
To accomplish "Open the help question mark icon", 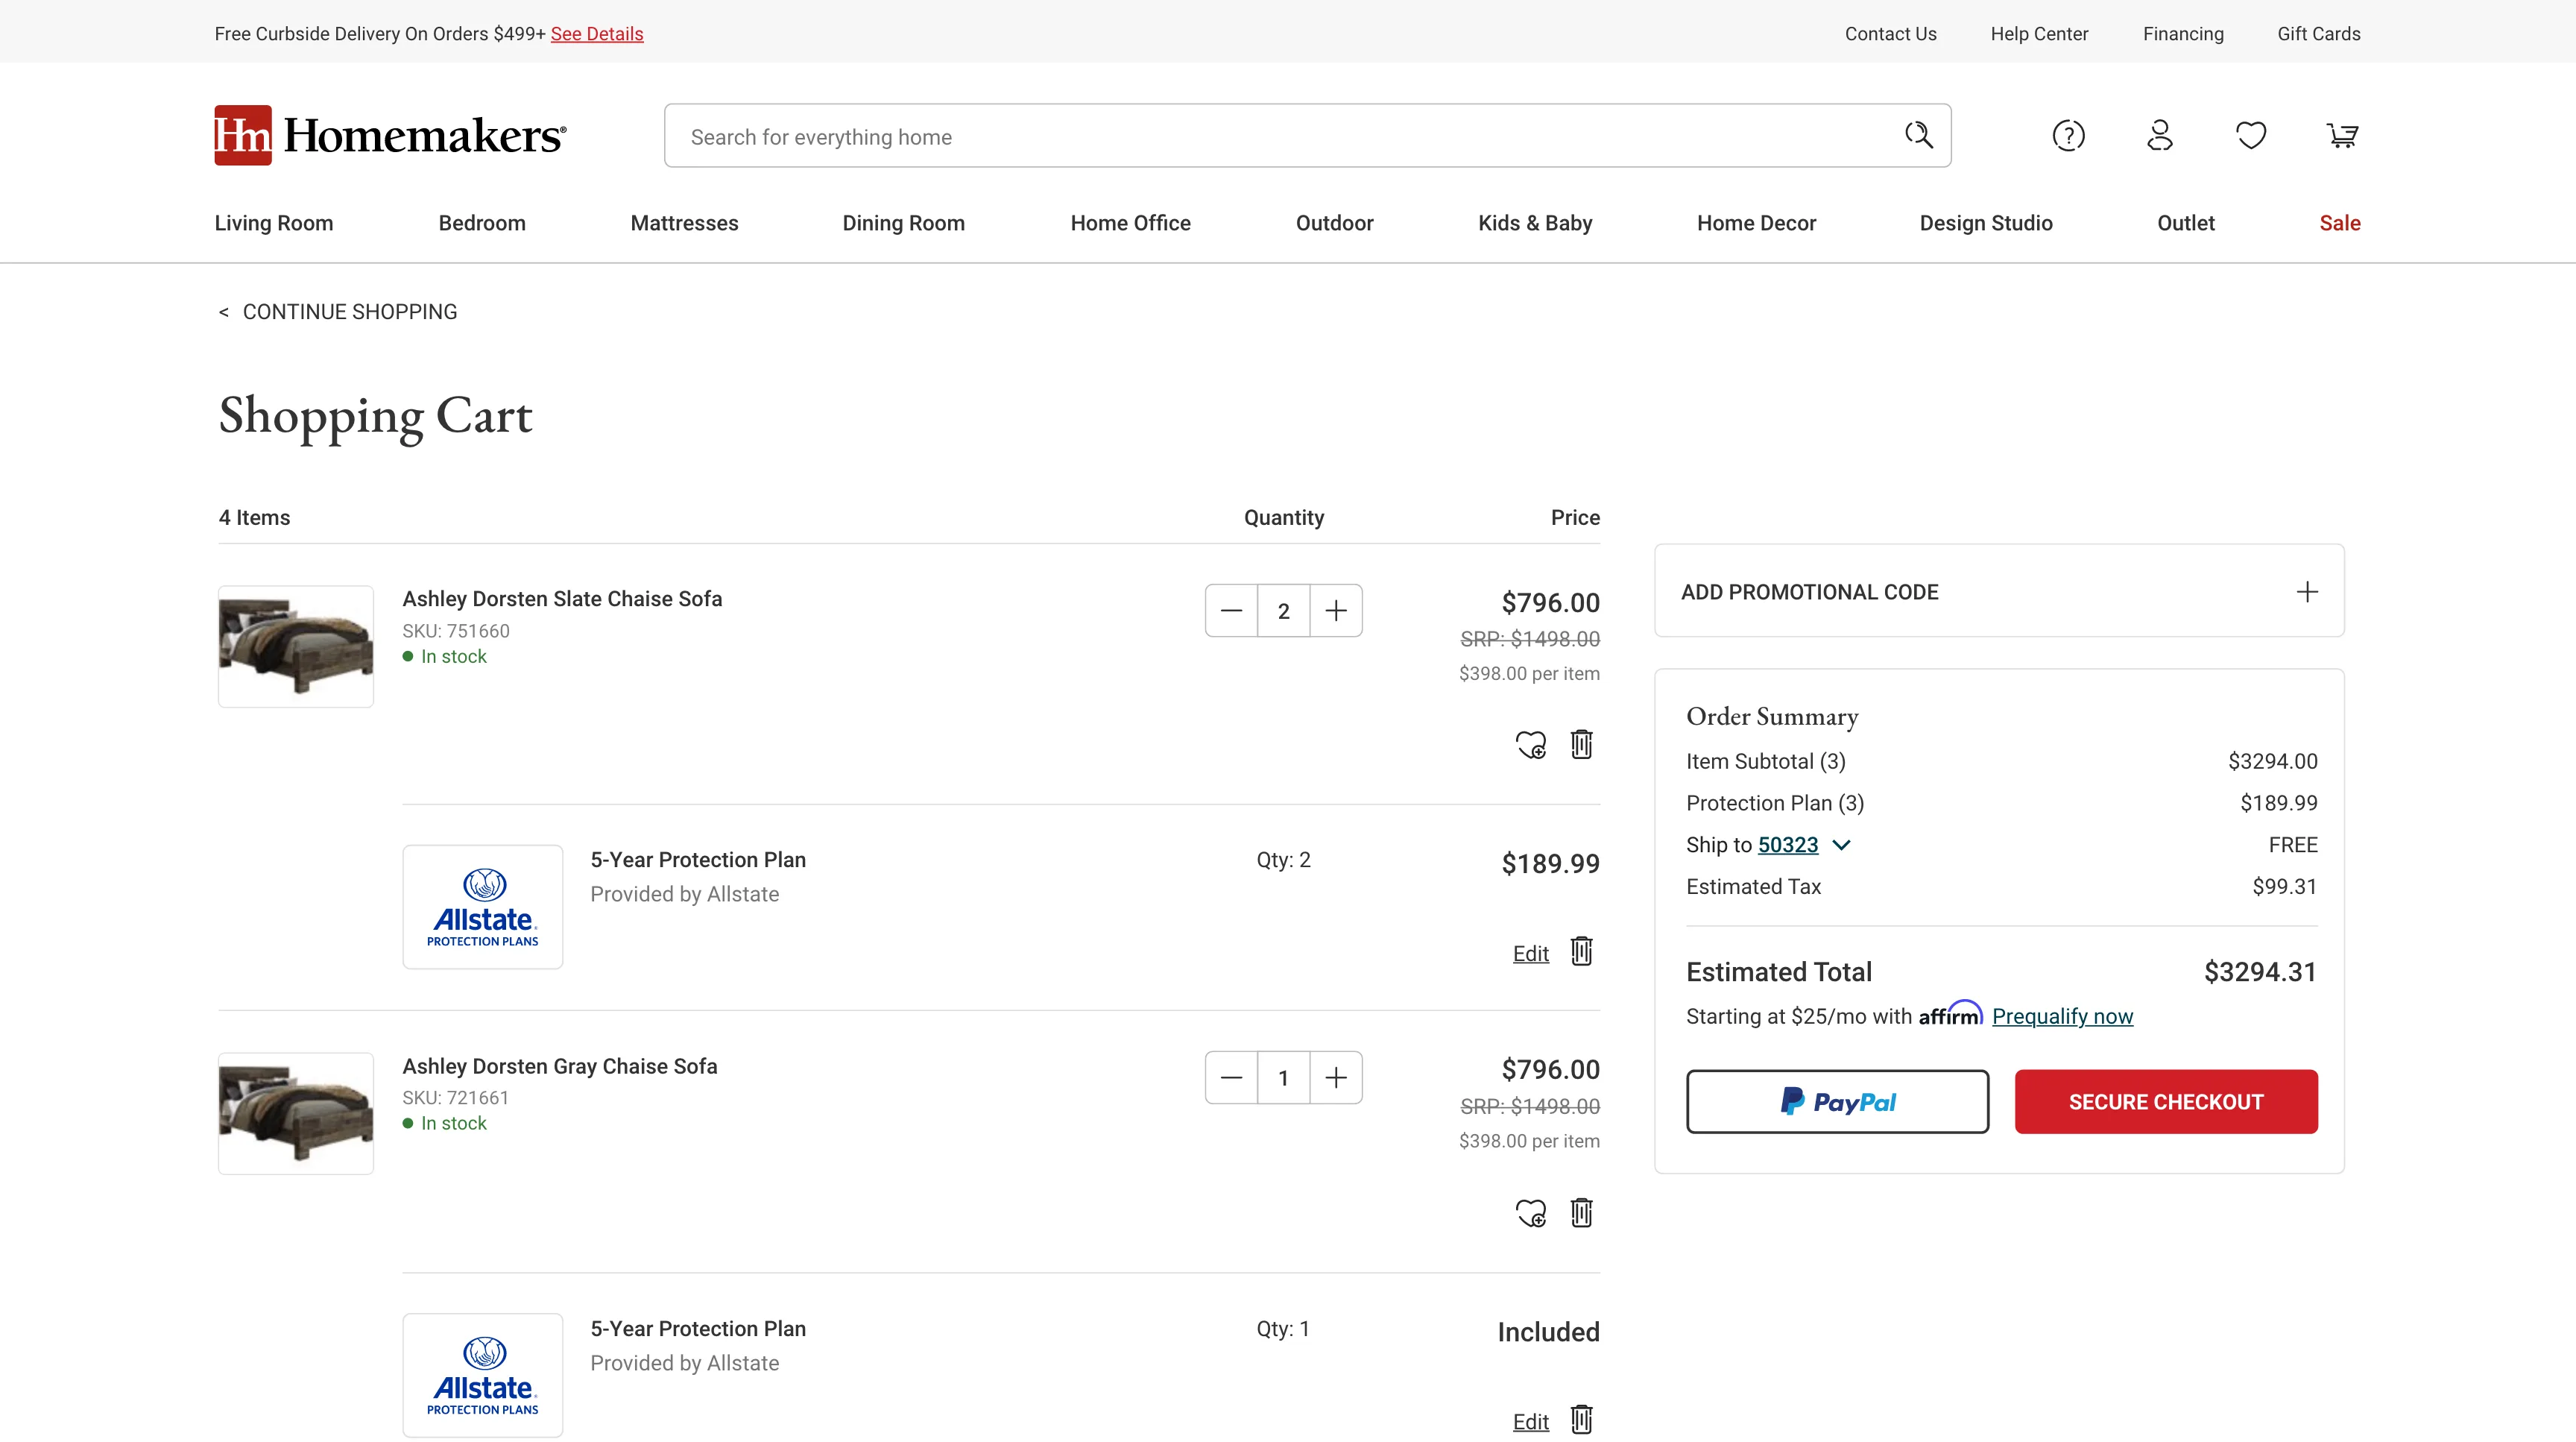I will click(2068, 135).
